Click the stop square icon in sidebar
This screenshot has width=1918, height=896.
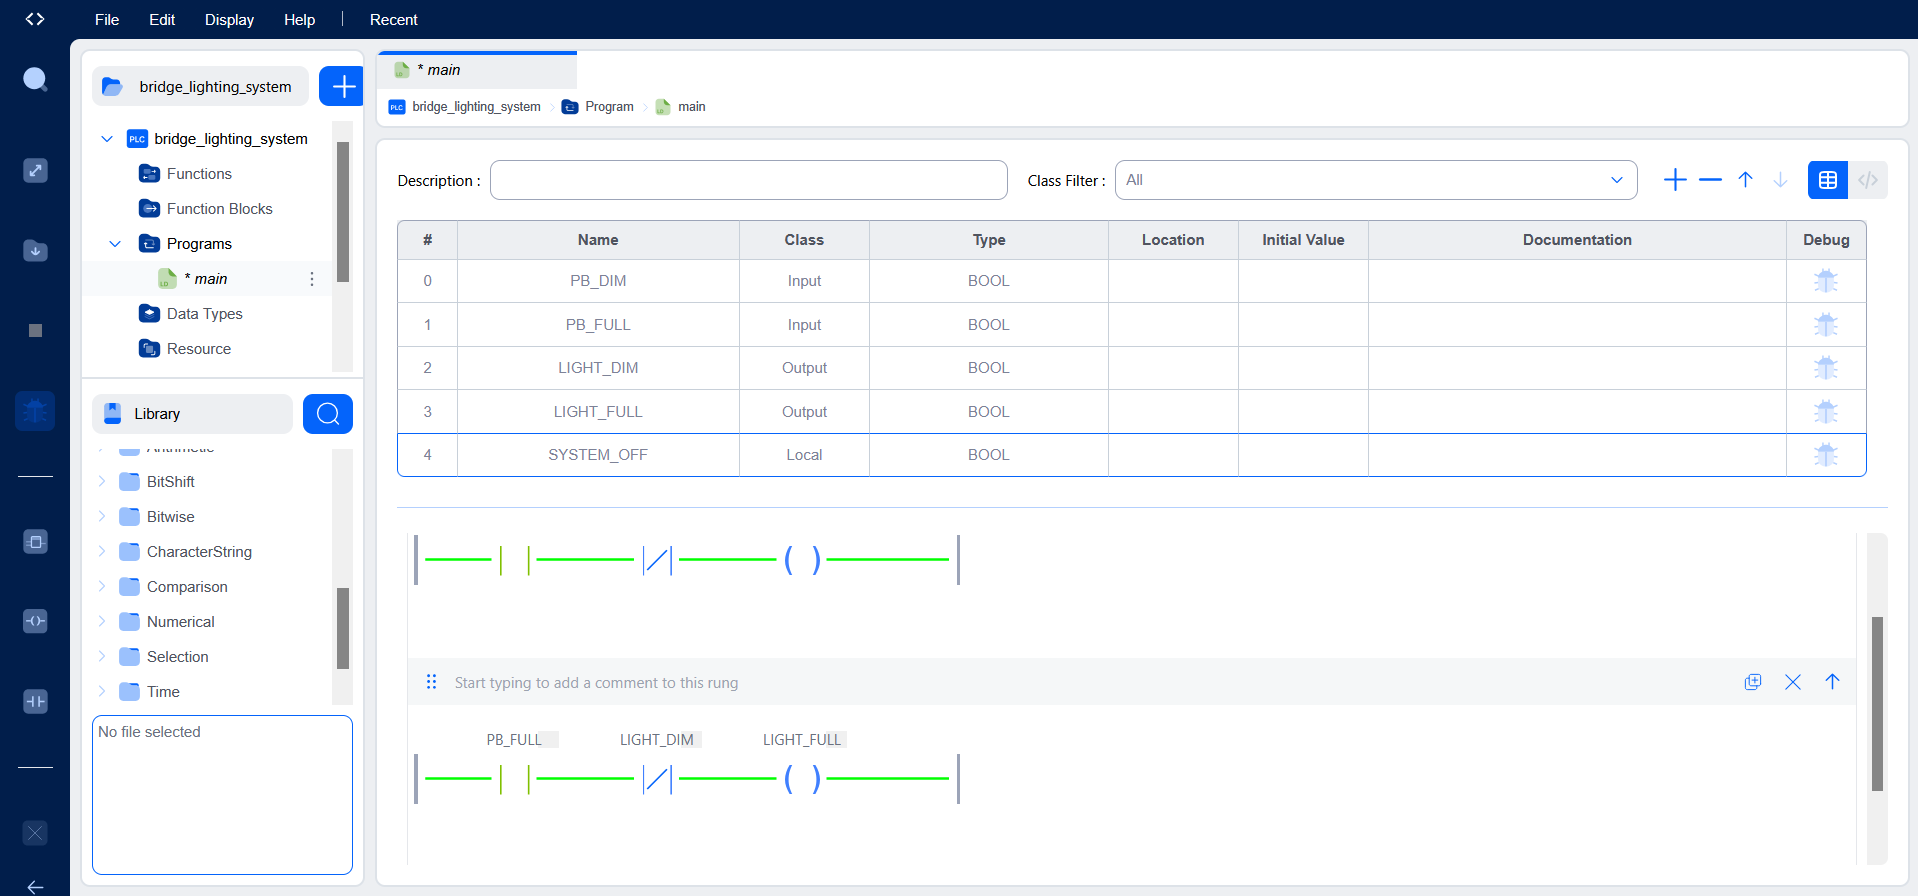[x=35, y=331]
